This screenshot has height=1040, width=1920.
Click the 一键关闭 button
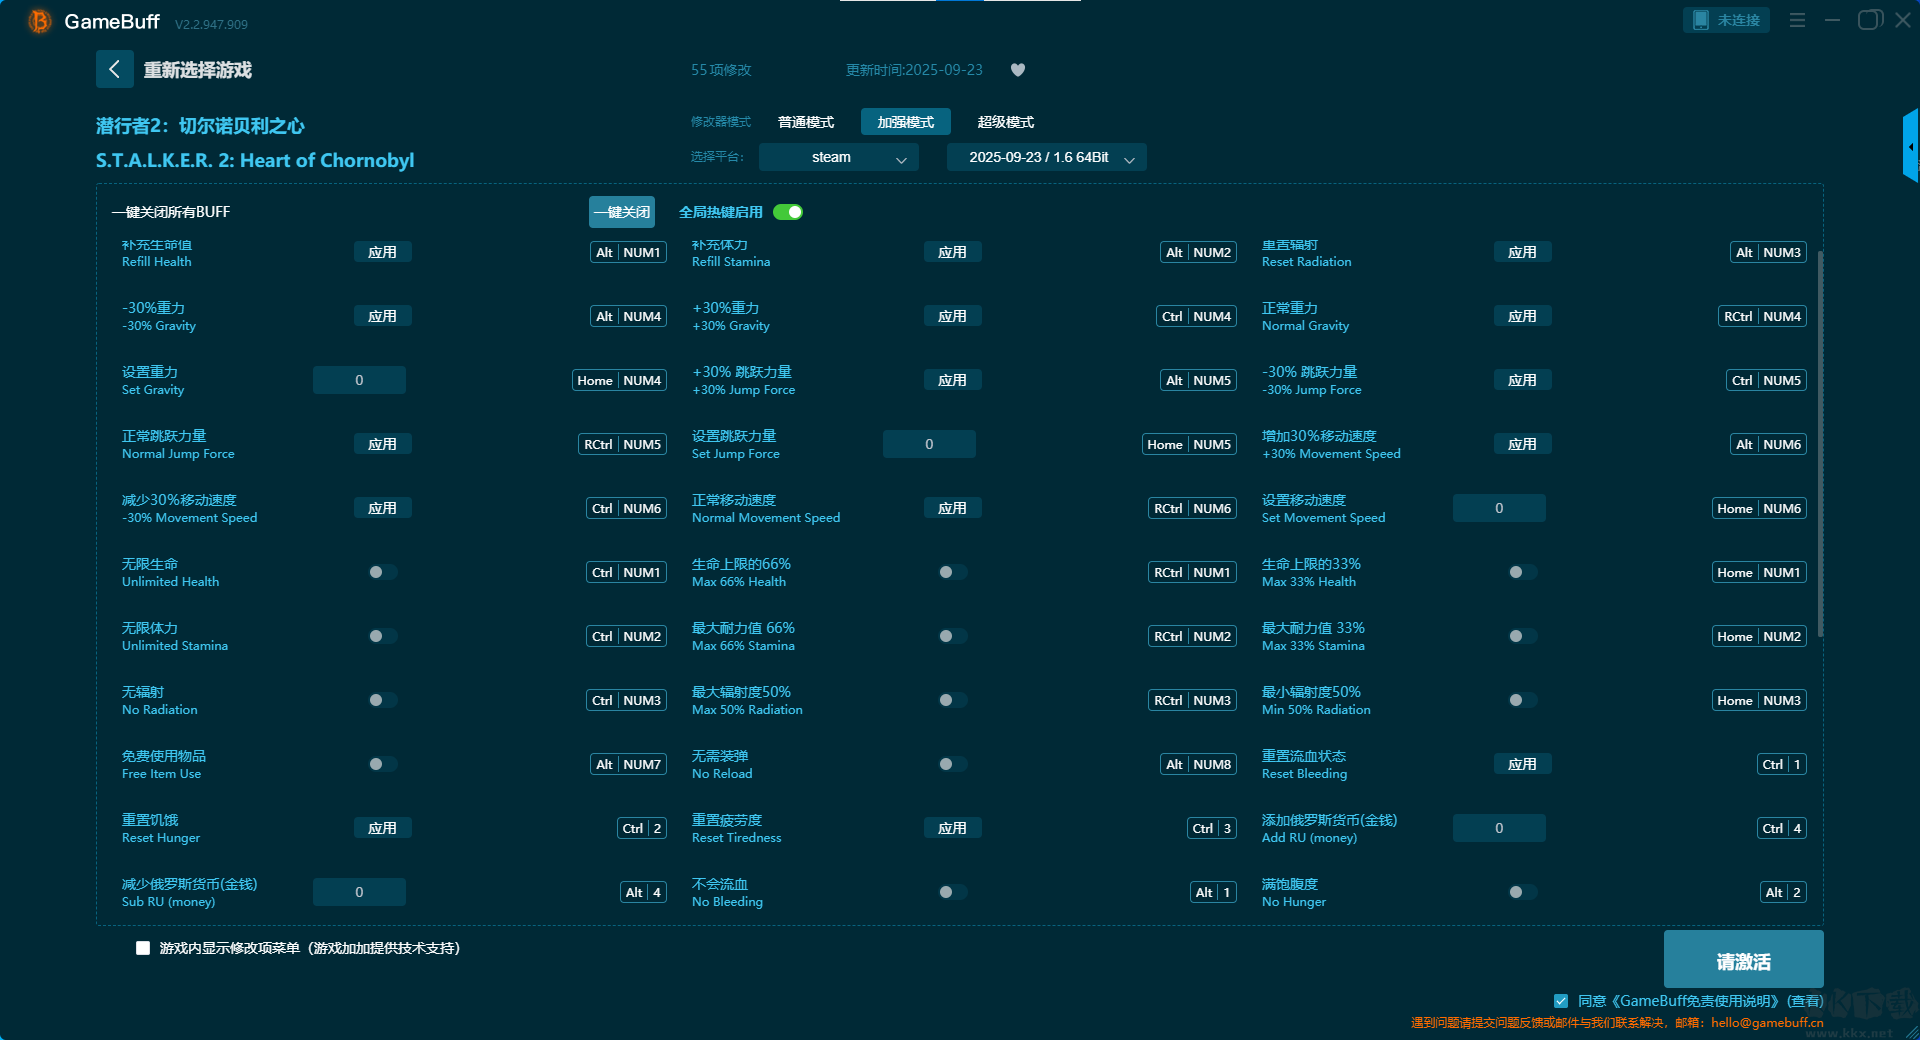tap(622, 212)
